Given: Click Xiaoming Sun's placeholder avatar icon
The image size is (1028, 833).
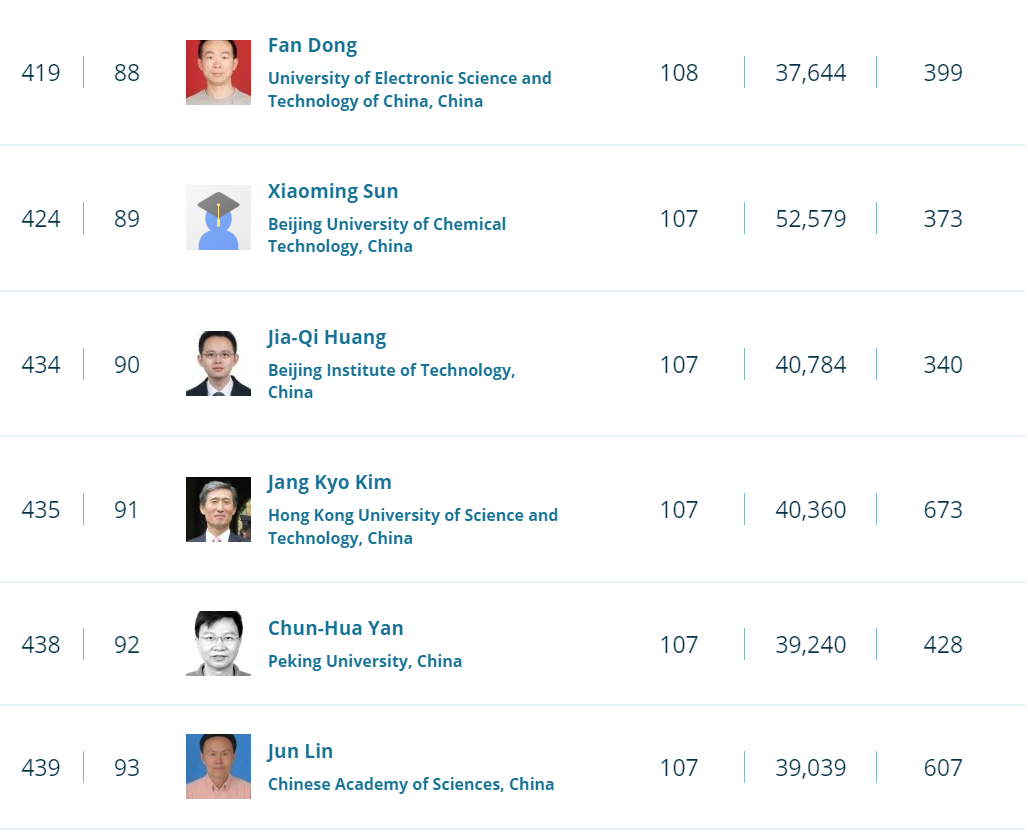Looking at the screenshot, I should point(218,218).
